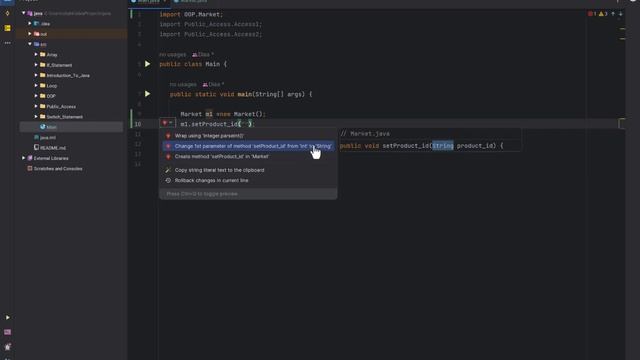Expand the Loop package
Viewport: 640px width, 360px height.
tap(36, 86)
